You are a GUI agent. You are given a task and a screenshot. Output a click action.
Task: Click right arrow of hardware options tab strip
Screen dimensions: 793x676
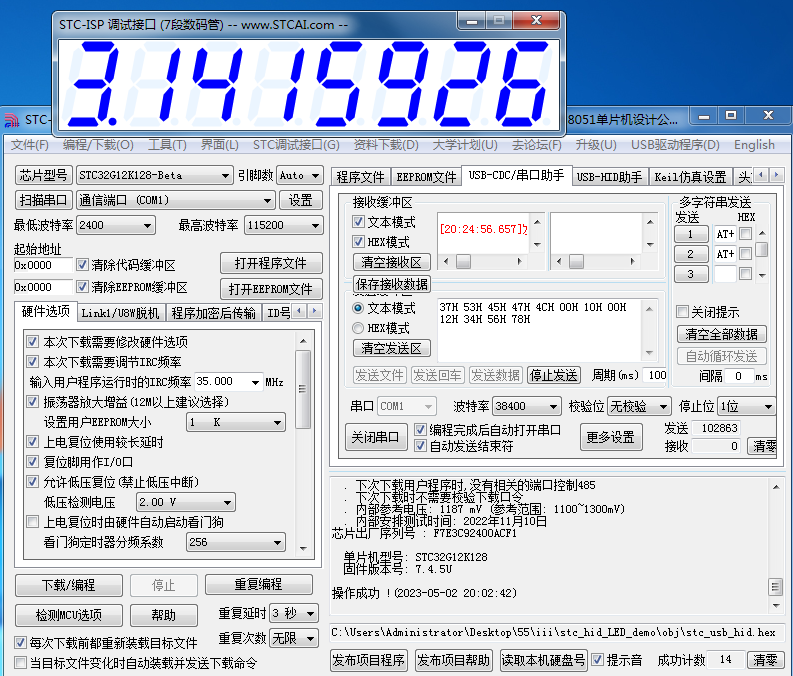coord(315,311)
